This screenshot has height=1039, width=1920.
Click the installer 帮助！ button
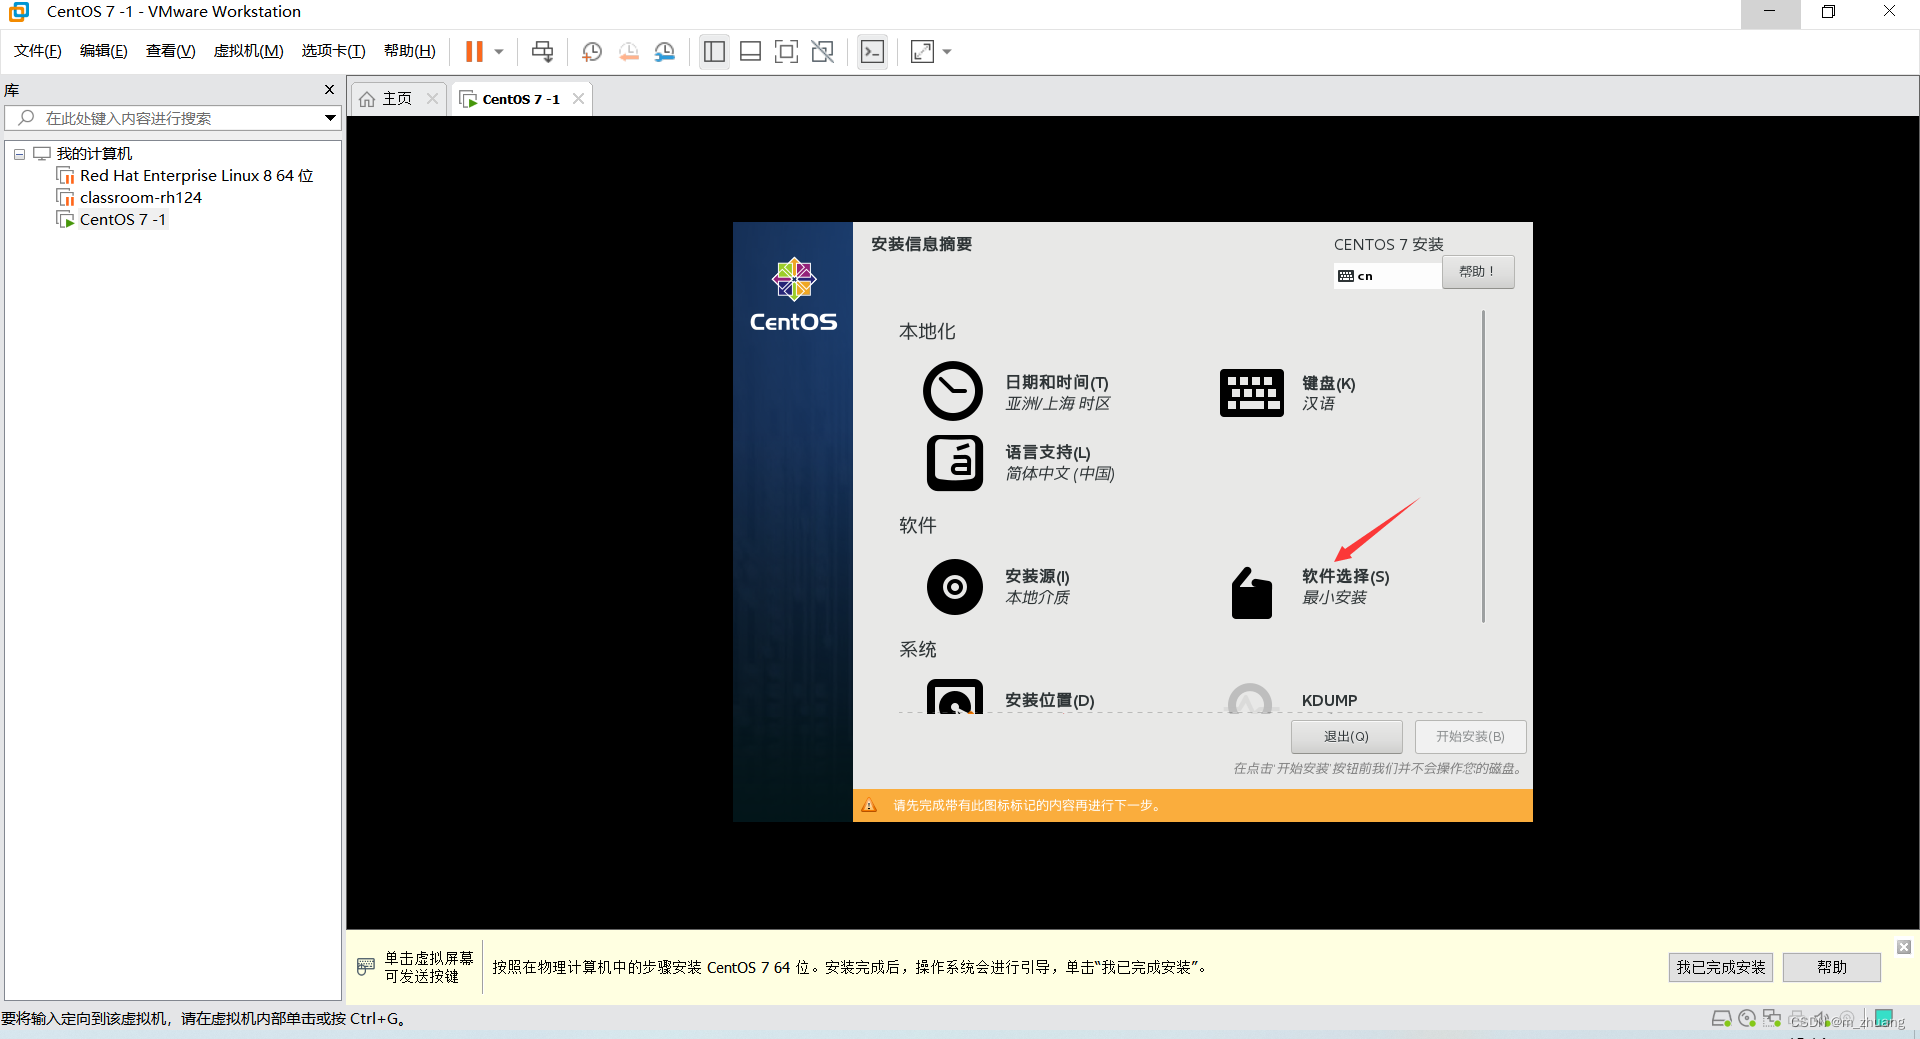[1477, 272]
